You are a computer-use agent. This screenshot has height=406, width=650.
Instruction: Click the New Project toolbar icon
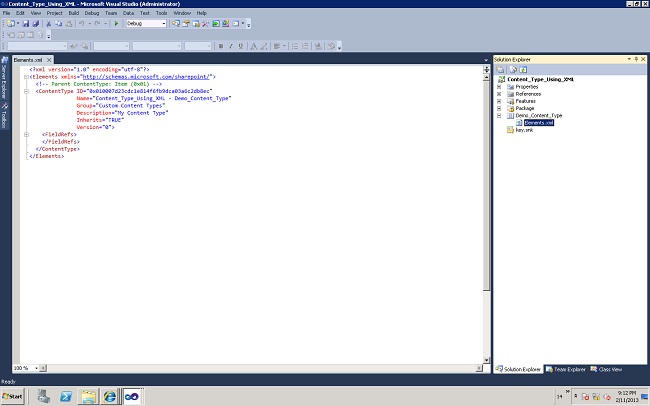coord(11,24)
